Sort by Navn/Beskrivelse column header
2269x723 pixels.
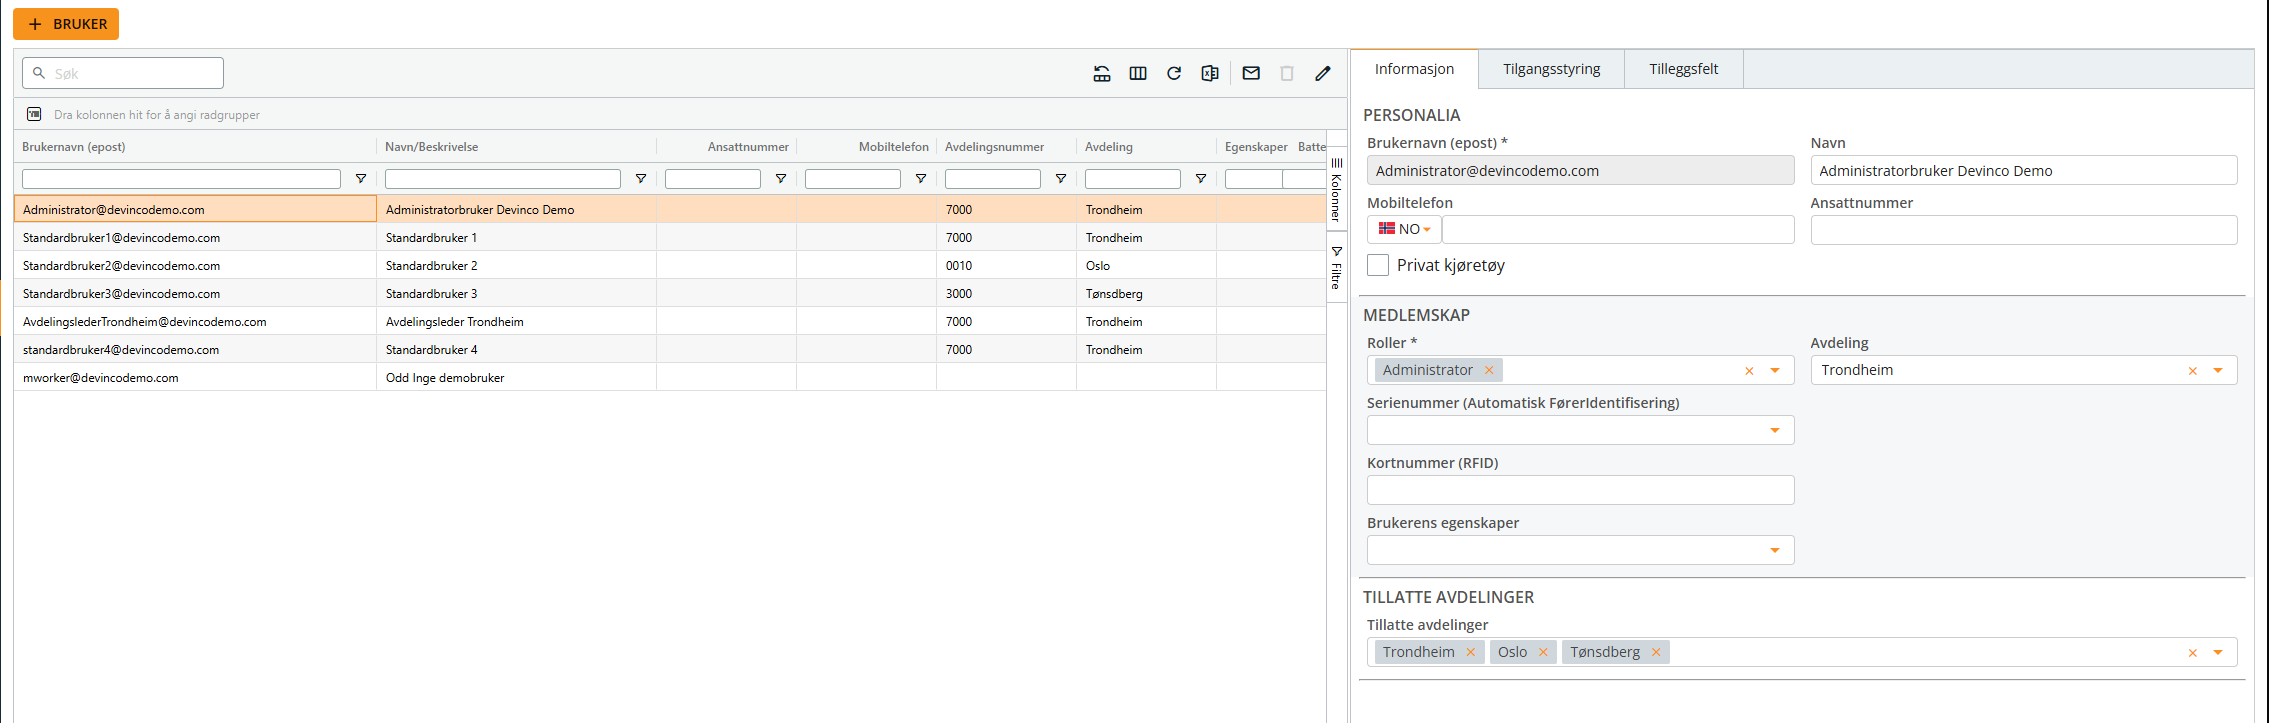(431, 147)
